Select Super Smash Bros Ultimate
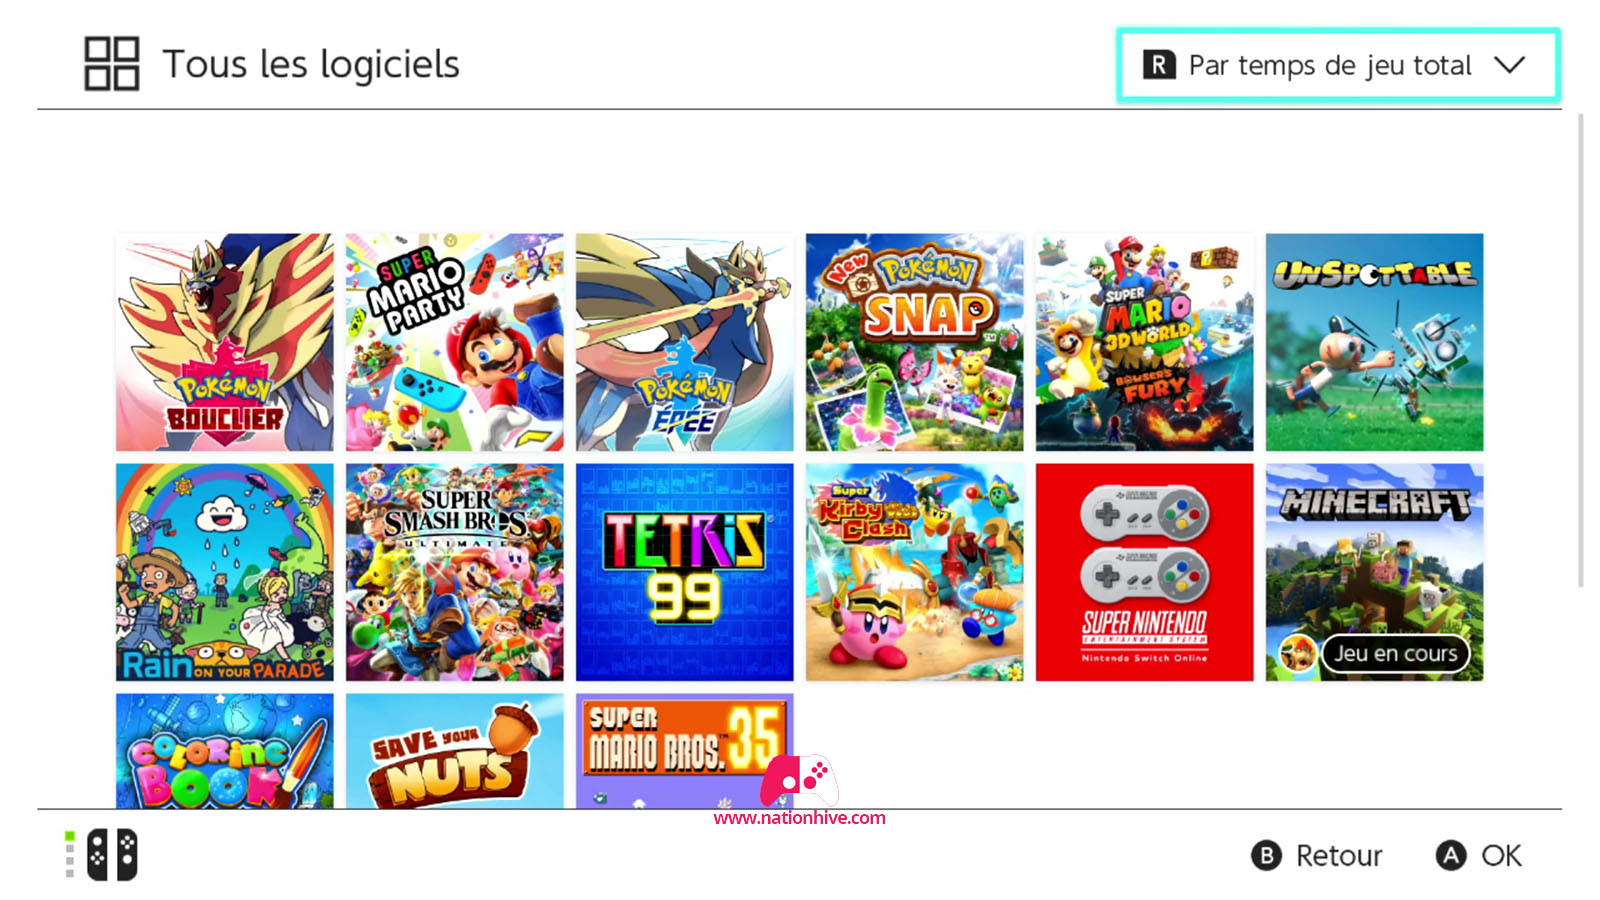 tap(455, 572)
